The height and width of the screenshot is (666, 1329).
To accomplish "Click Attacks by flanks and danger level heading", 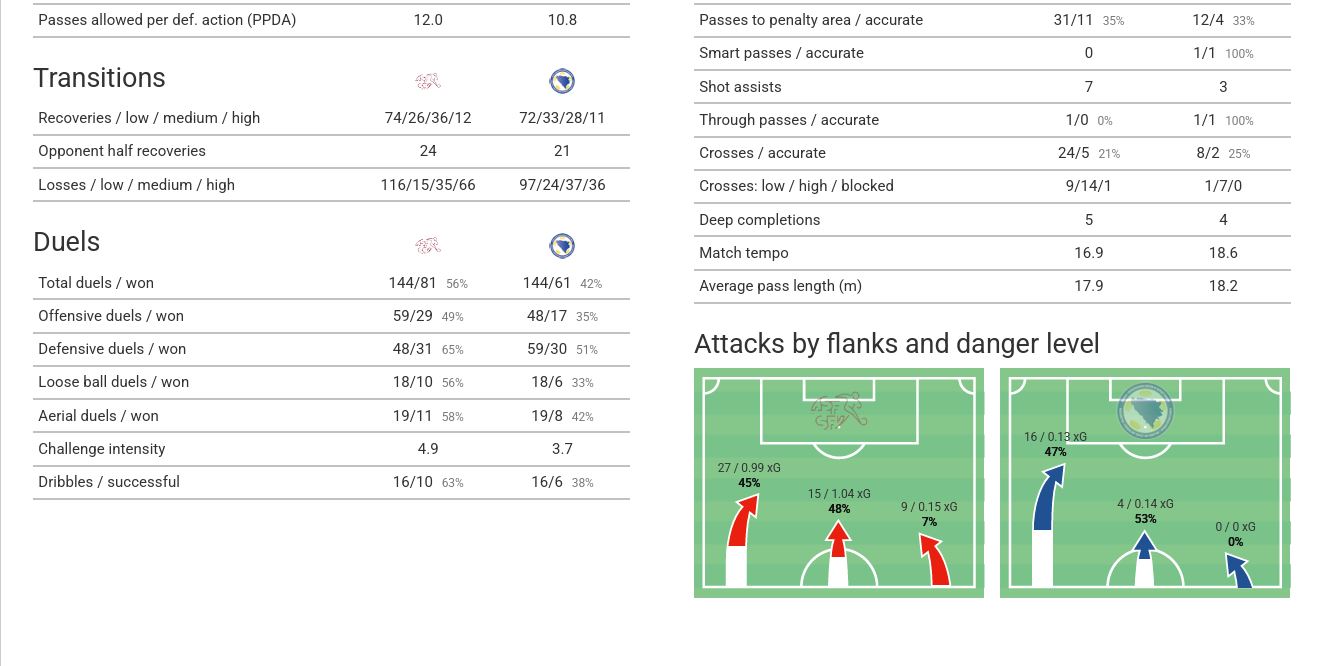I will 896,344.
